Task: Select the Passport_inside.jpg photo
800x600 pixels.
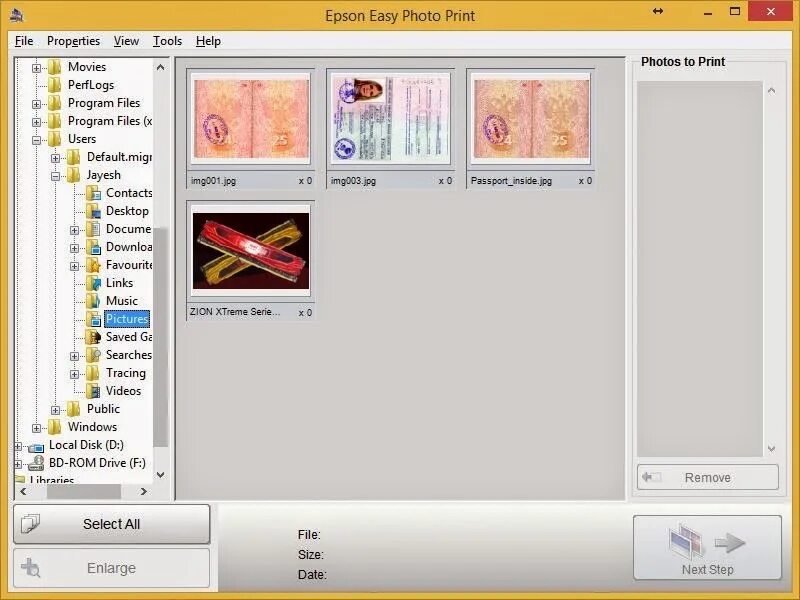Action: (531, 118)
